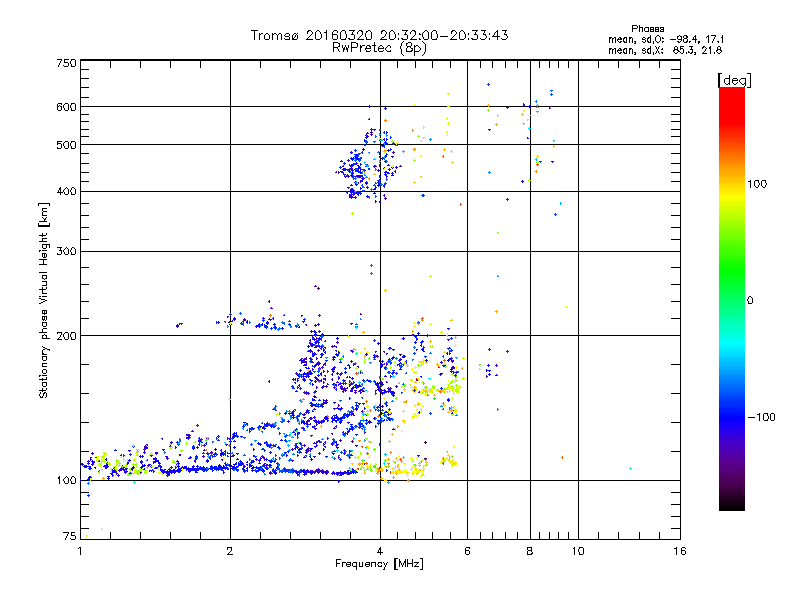The width and height of the screenshot is (800, 600).
Task: Click the colorbar tick label "100" beside yellow
Action: coord(757,184)
